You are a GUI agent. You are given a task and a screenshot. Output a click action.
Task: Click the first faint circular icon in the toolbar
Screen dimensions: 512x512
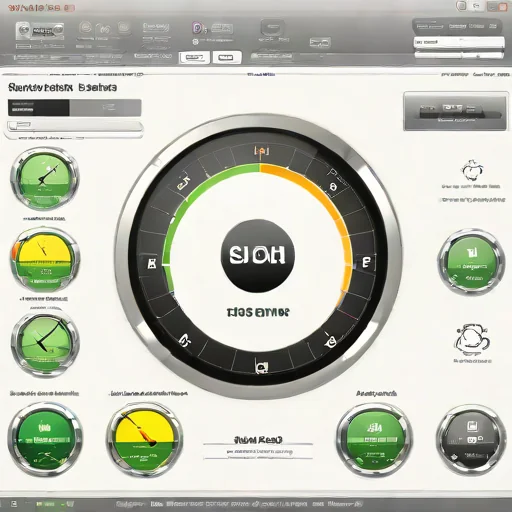[x=86, y=27]
